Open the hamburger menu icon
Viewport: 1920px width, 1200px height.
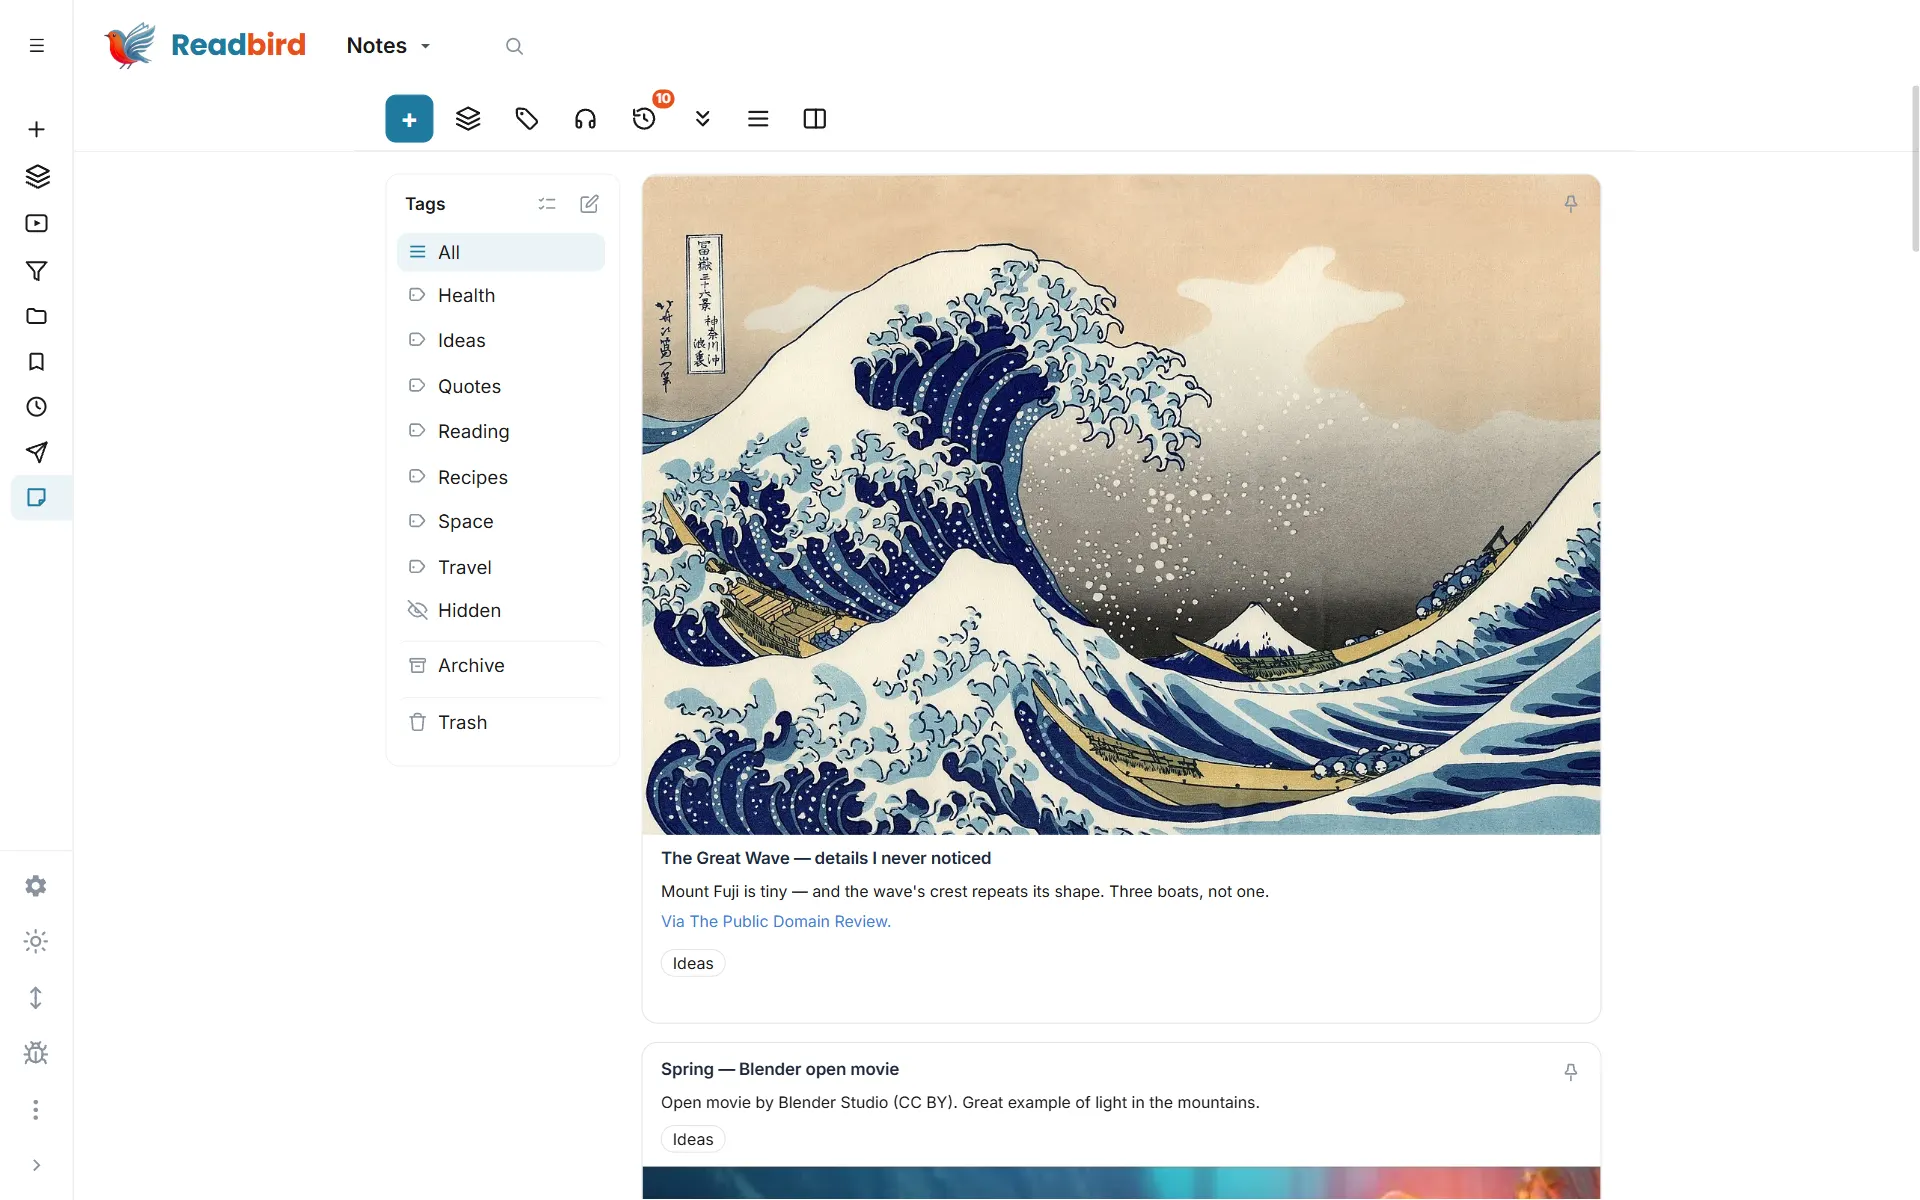point(37,46)
